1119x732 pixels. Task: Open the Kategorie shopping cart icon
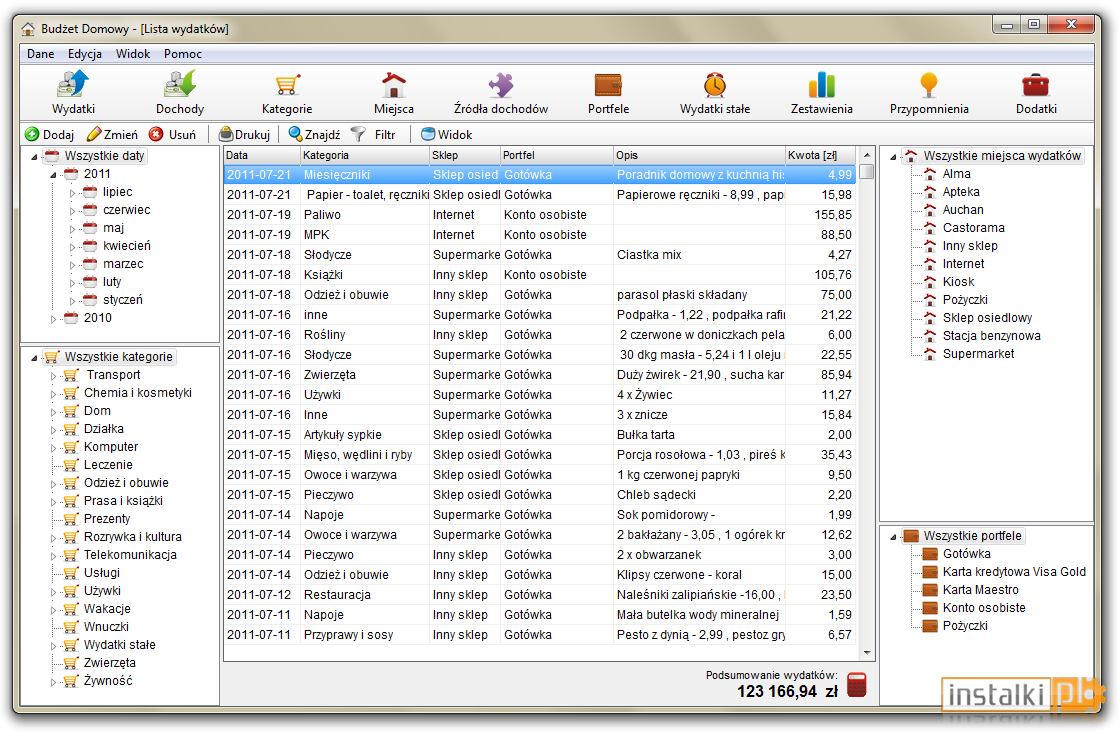click(287, 86)
